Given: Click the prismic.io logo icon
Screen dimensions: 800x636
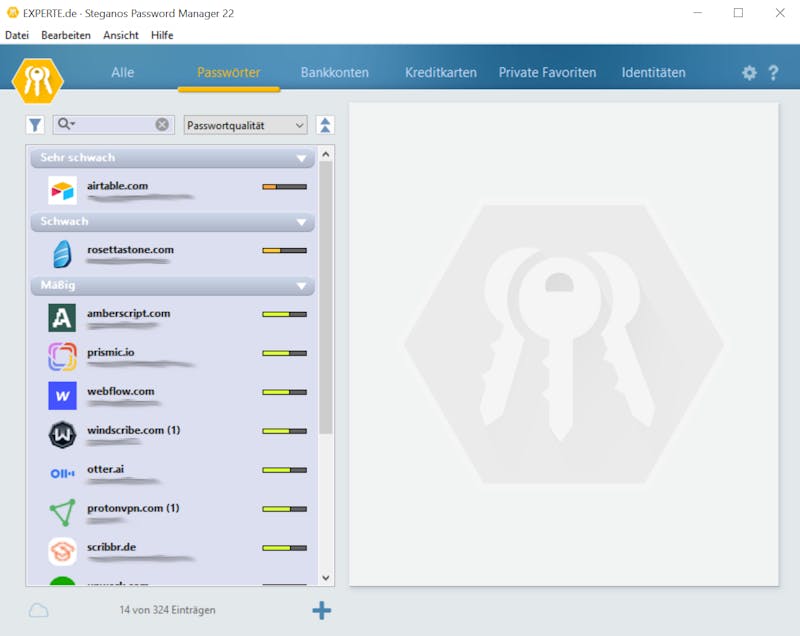Looking at the screenshot, I should [x=62, y=357].
